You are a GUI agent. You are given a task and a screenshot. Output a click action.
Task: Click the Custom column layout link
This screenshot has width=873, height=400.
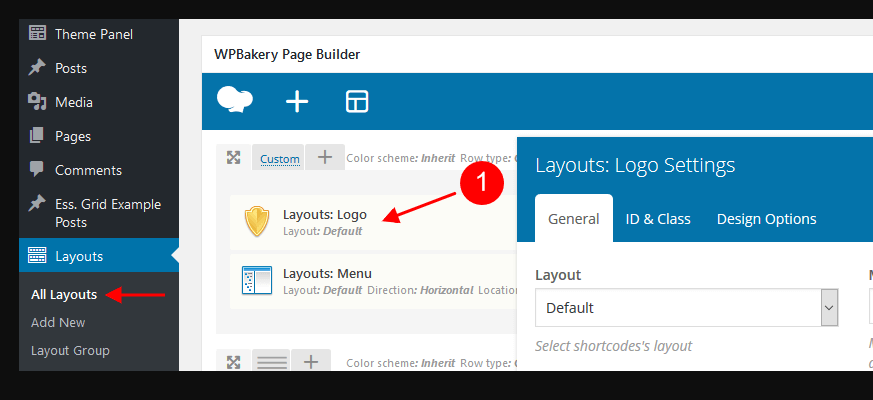click(x=280, y=159)
